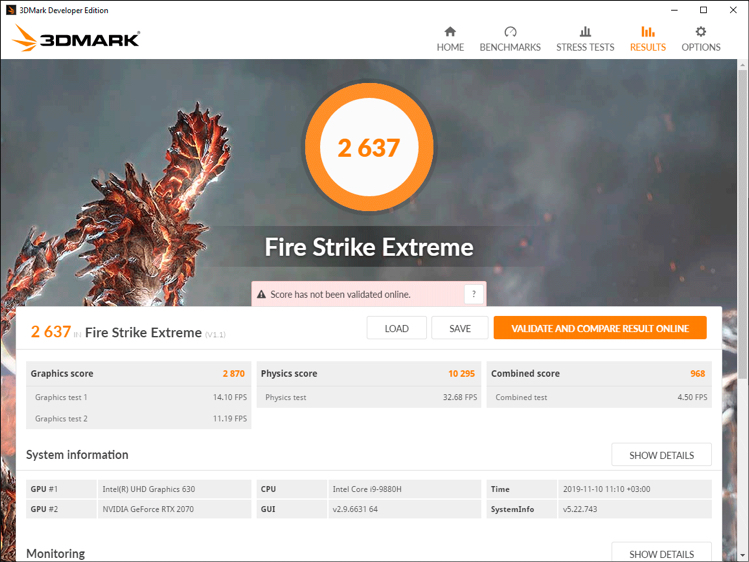The image size is (749, 562).
Task: Show details for System information
Action: [x=661, y=455]
